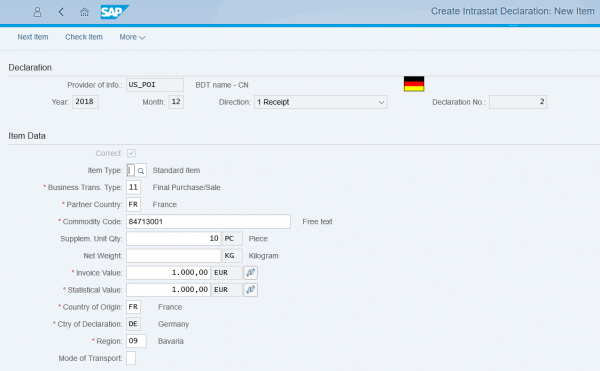This screenshot has width=600, height=371.
Task: Click Check Item in the toolbar
Action: (84, 37)
